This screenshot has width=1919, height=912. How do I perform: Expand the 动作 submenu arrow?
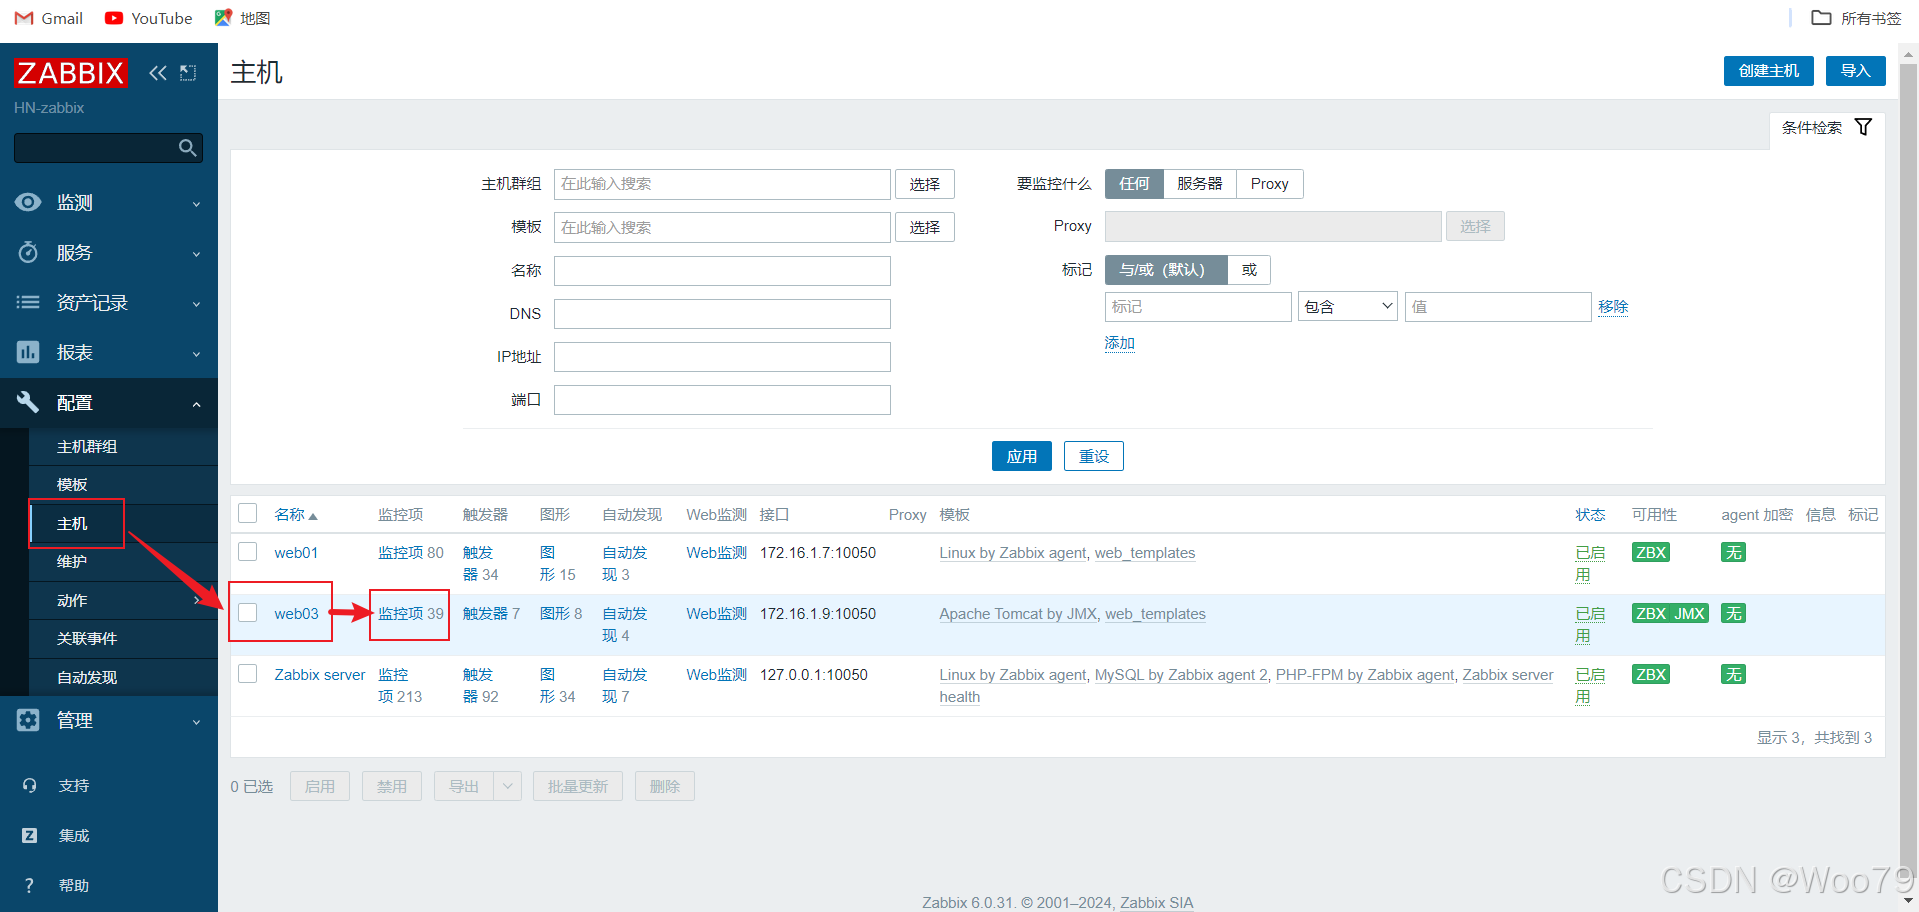[196, 600]
